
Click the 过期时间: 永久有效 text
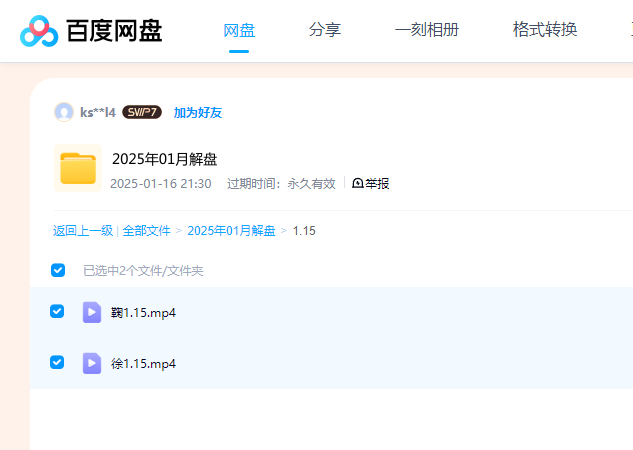pos(281,184)
